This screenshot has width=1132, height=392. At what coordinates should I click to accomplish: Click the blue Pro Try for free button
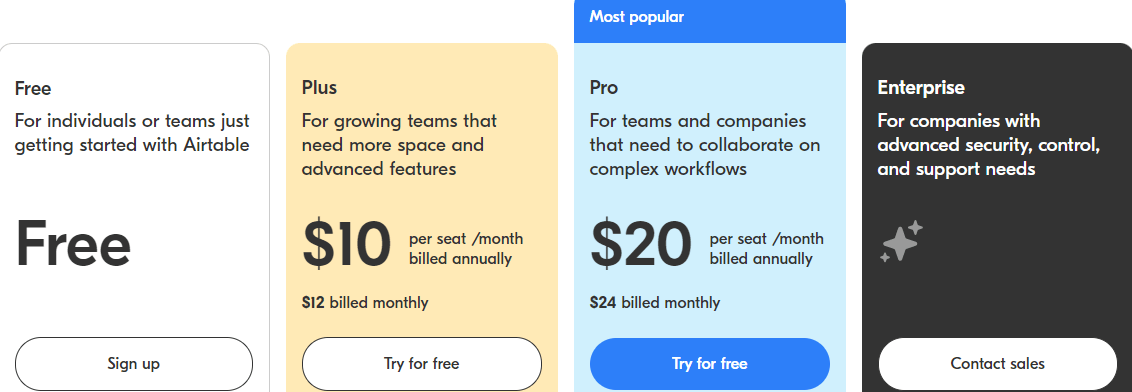point(710,364)
